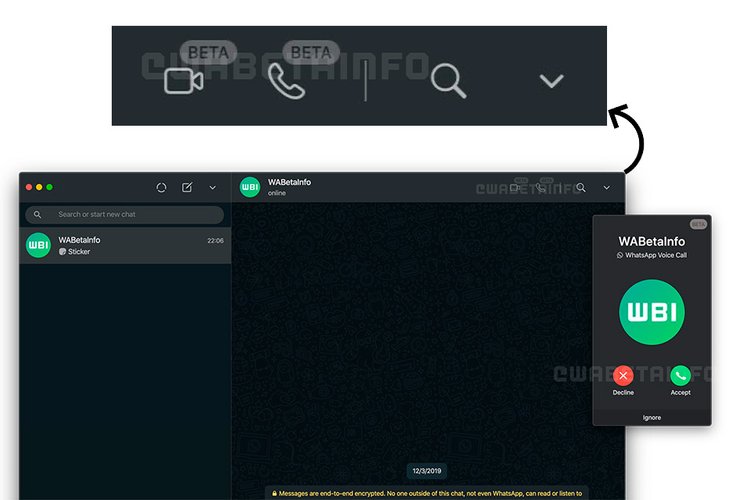Decline the incoming WhatsApp voice call
Image resolution: width=750 pixels, height=500 pixels.
click(x=623, y=376)
